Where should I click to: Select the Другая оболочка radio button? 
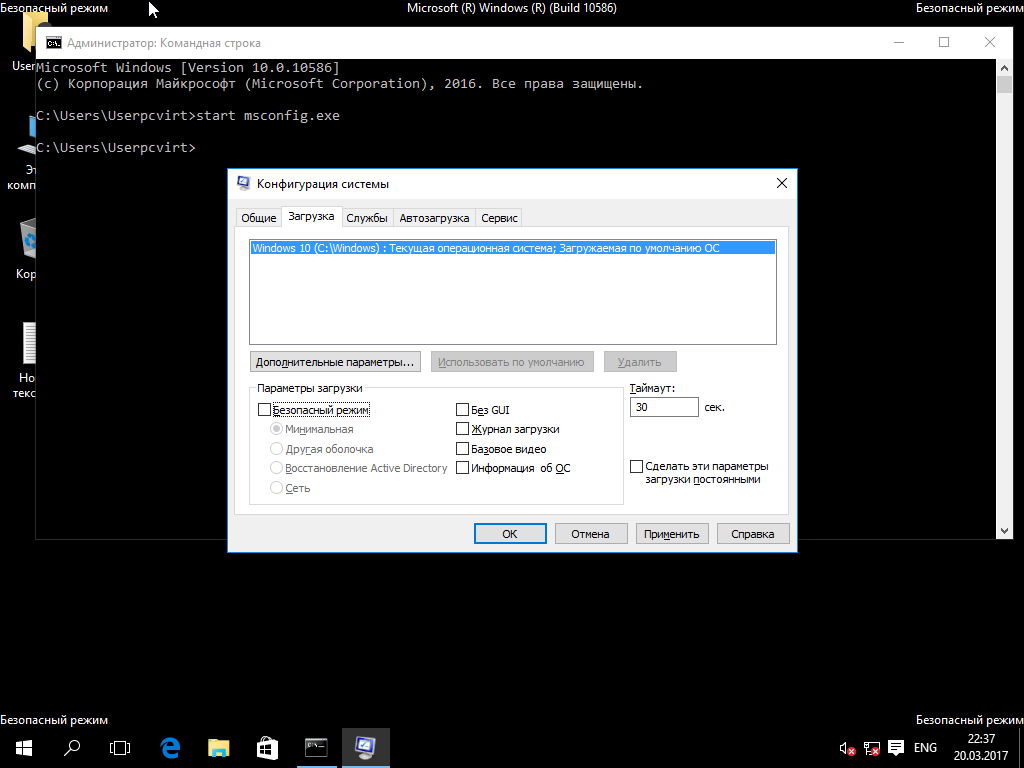[276, 449]
